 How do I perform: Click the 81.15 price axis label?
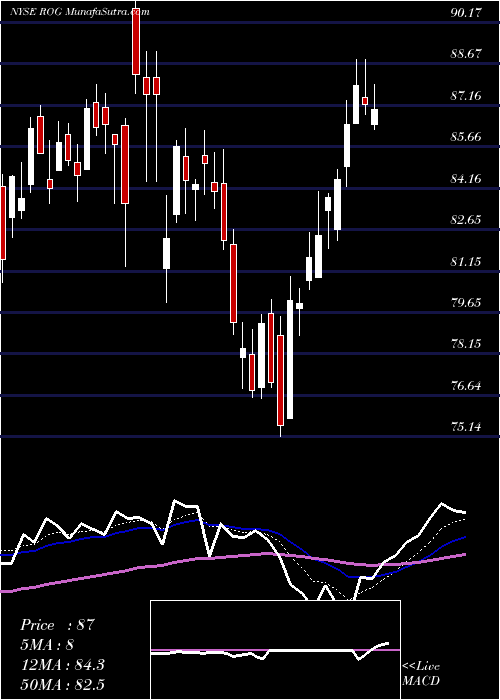tap(466, 261)
